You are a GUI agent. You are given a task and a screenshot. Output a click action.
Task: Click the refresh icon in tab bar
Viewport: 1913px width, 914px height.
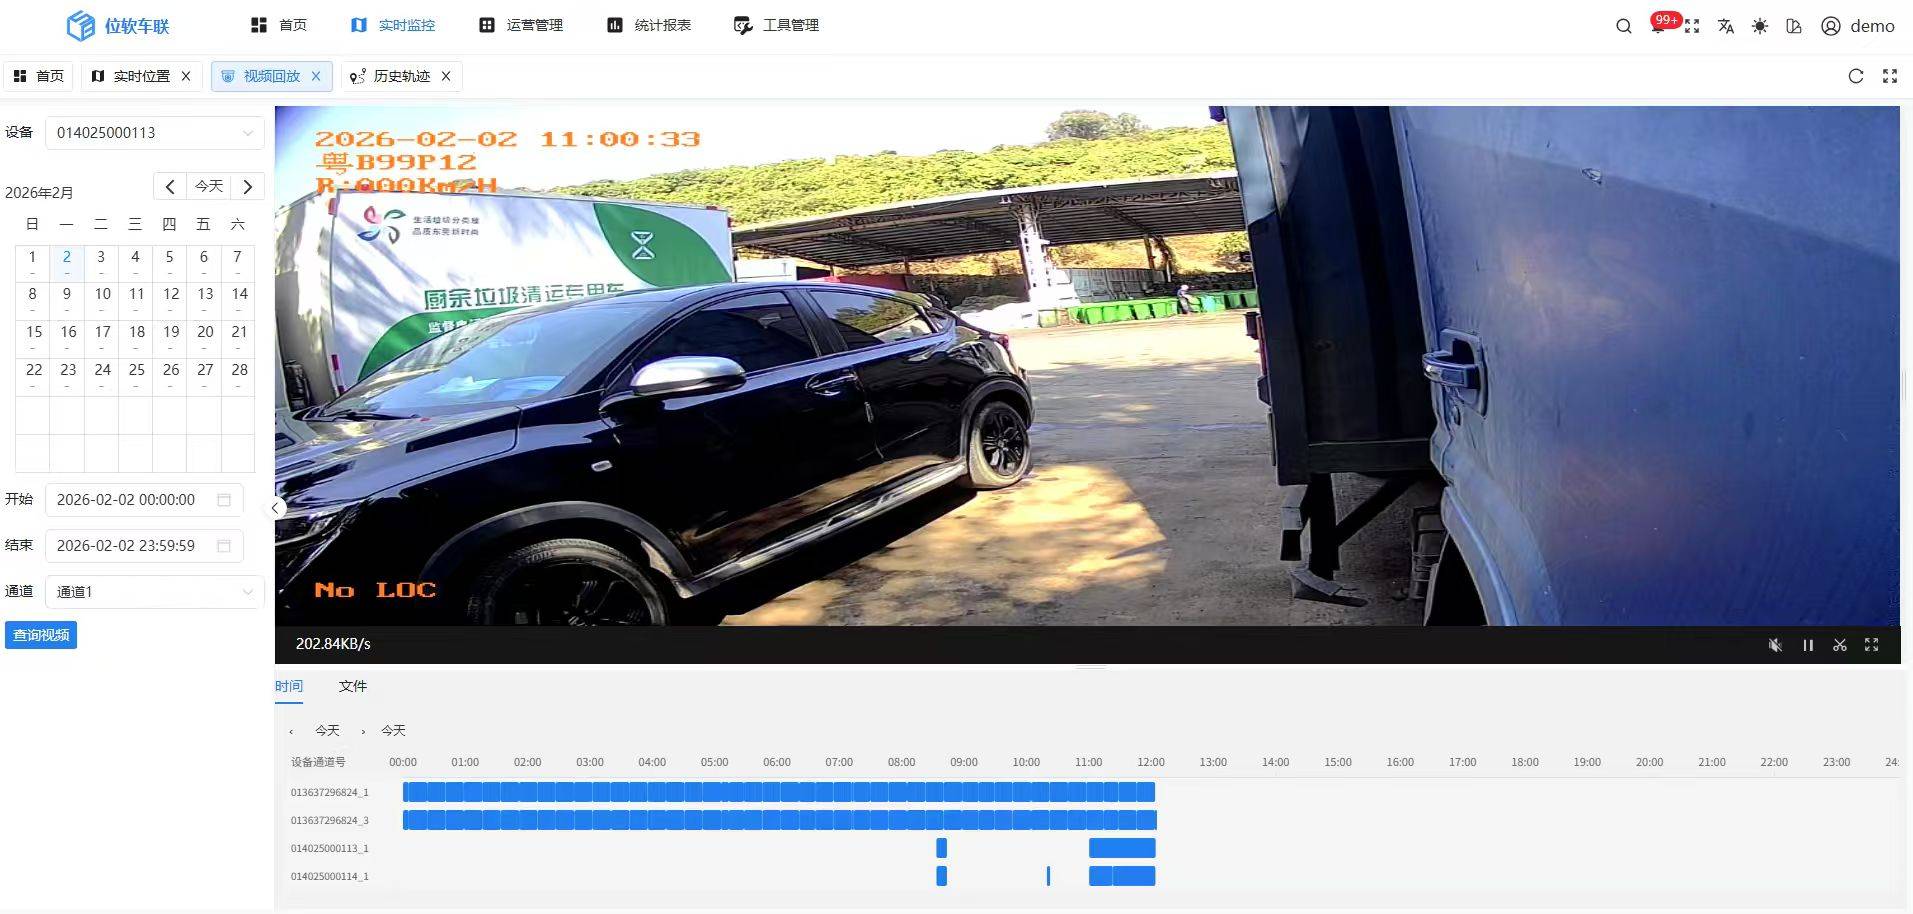point(1855,76)
